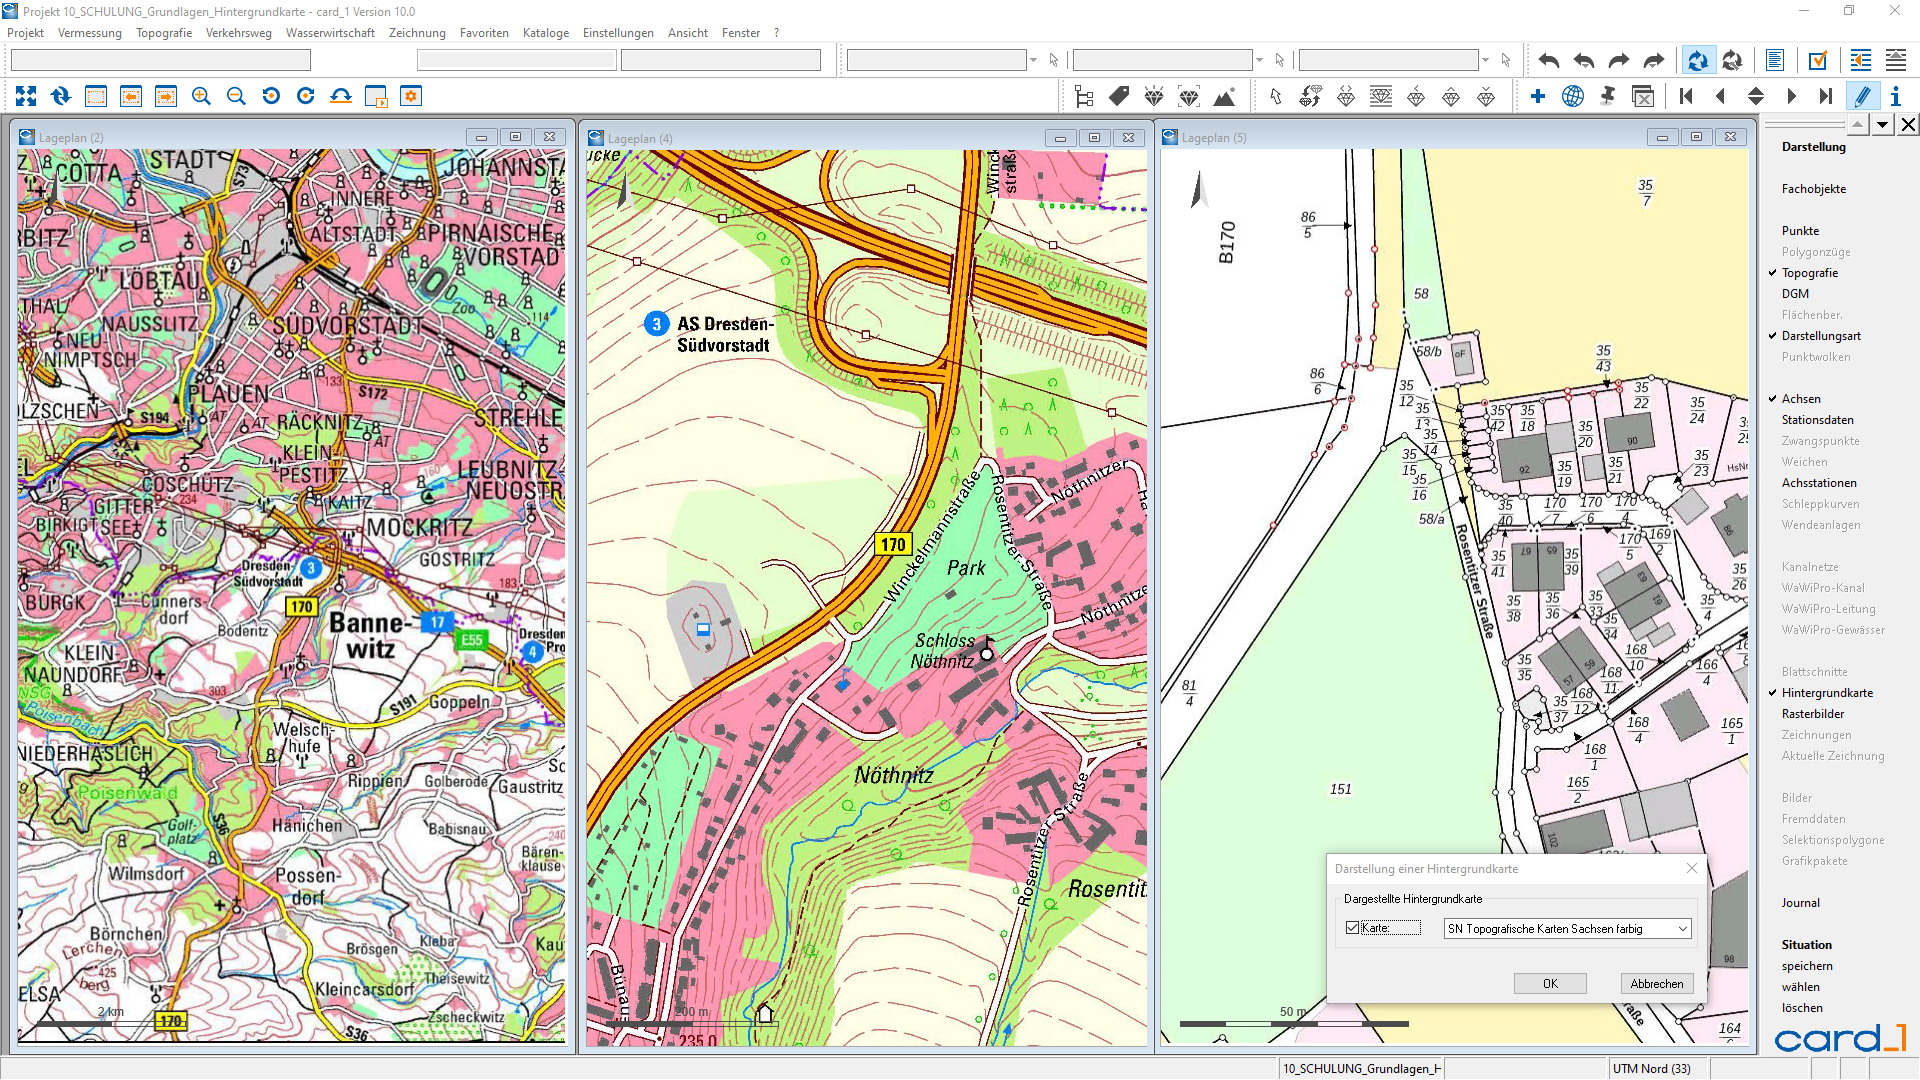Click the structure tree icon
This screenshot has width=1920, height=1080.
(1084, 96)
